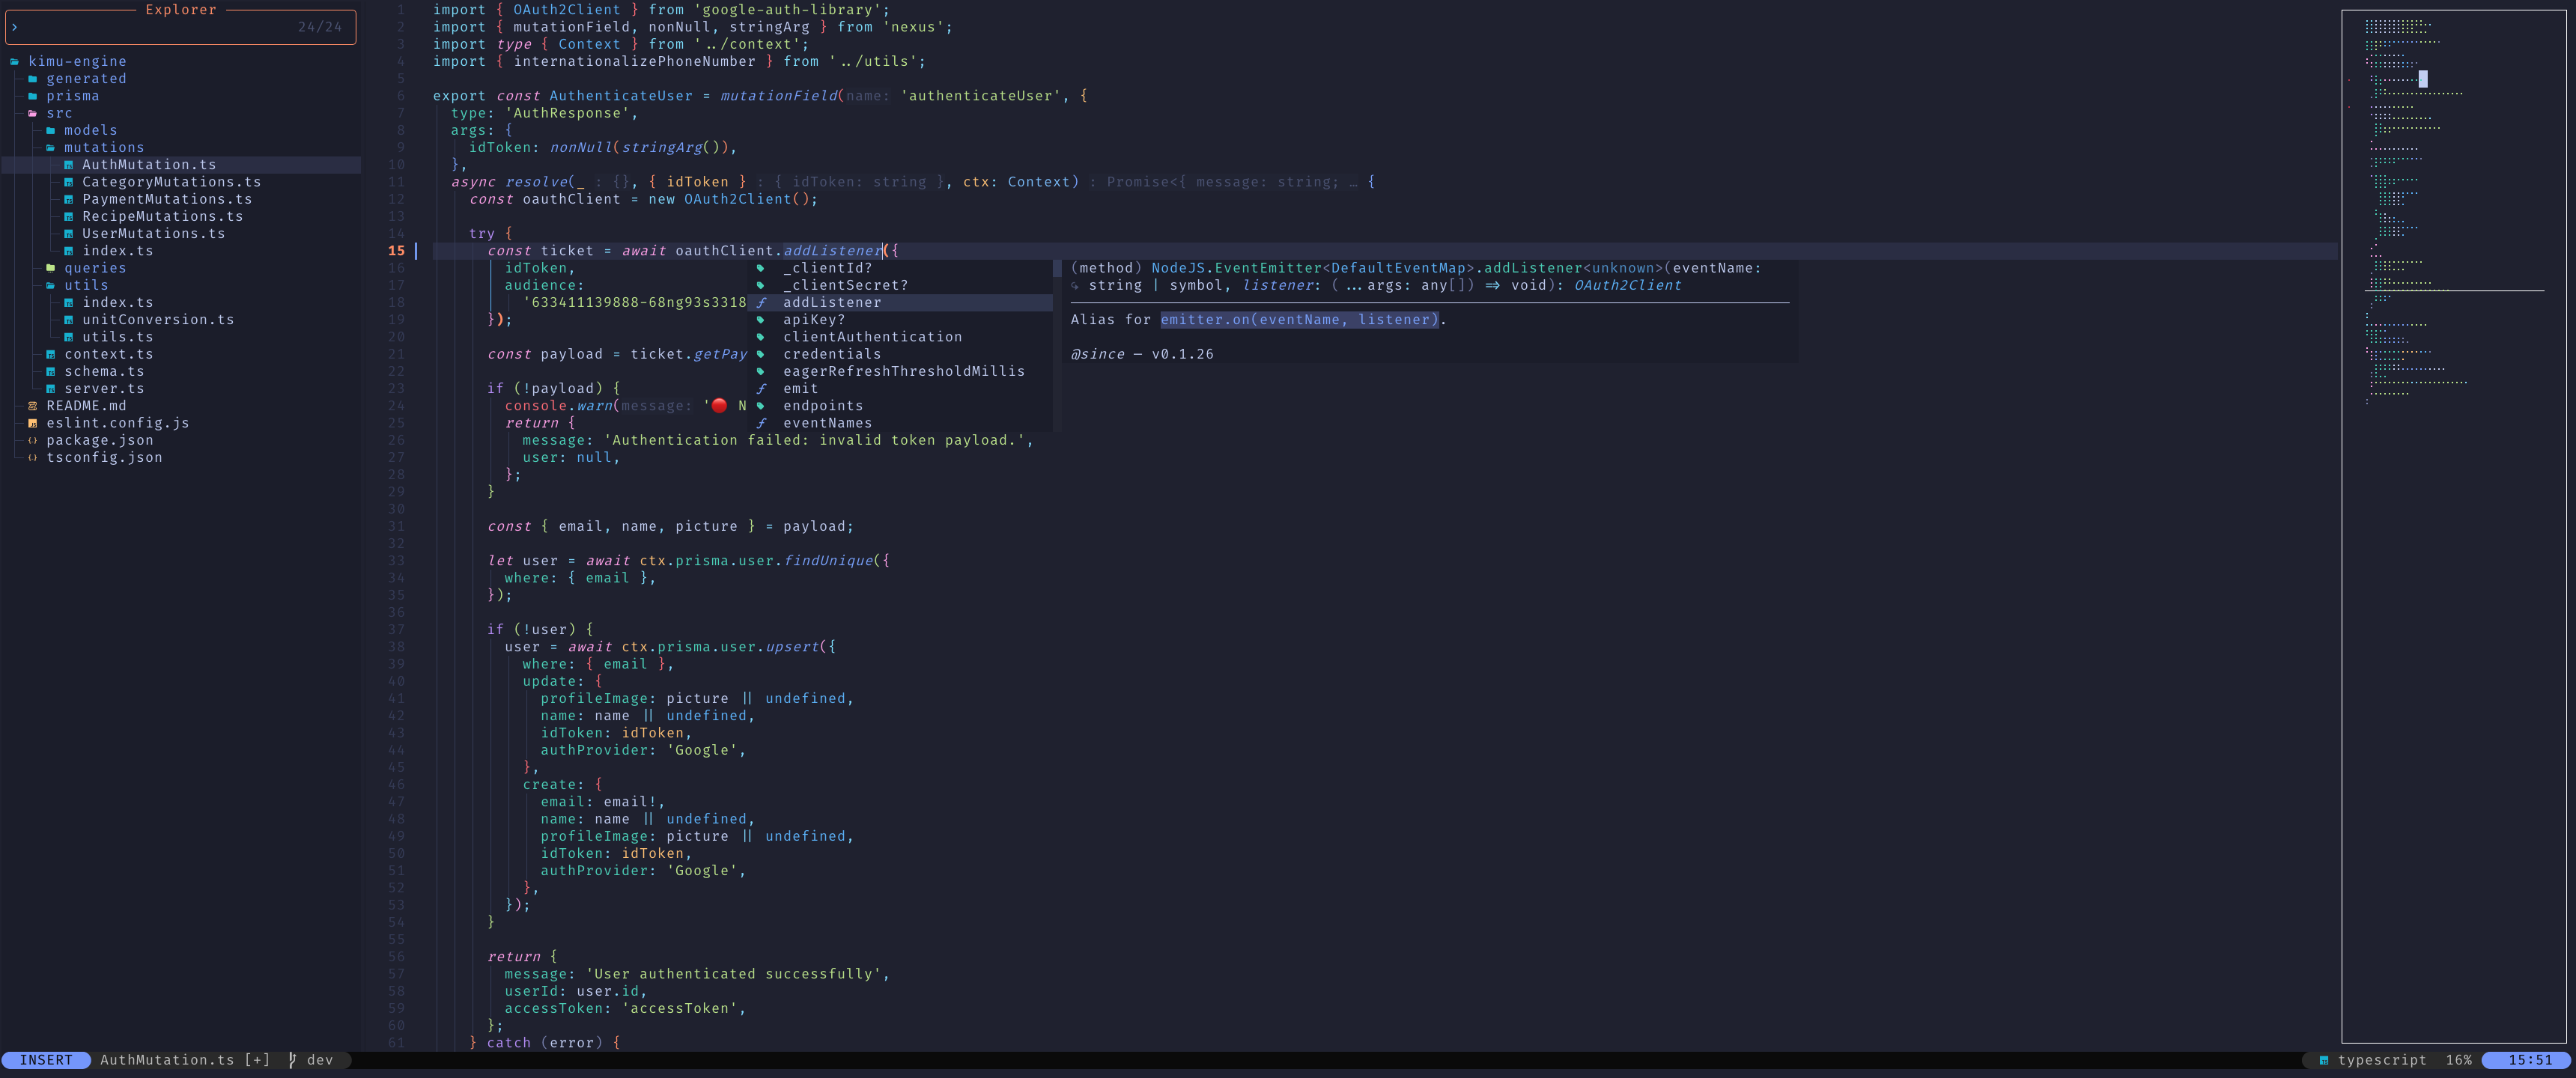Click the INSERT mode indicator
Image resolution: width=2576 pixels, height=1078 pixels.
[x=46, y=1060]
